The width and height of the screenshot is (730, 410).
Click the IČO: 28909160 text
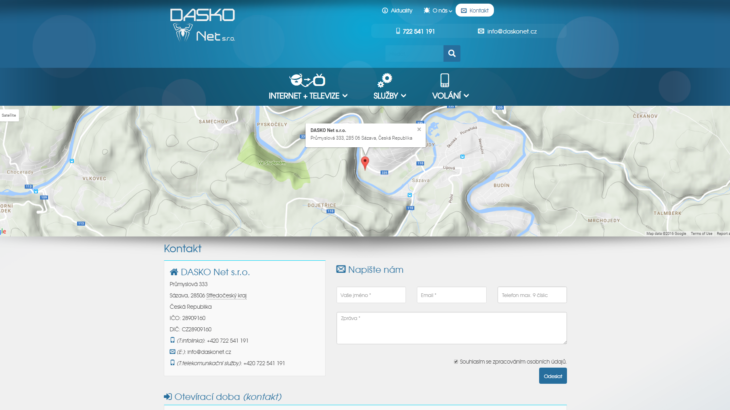coord(188,318)
